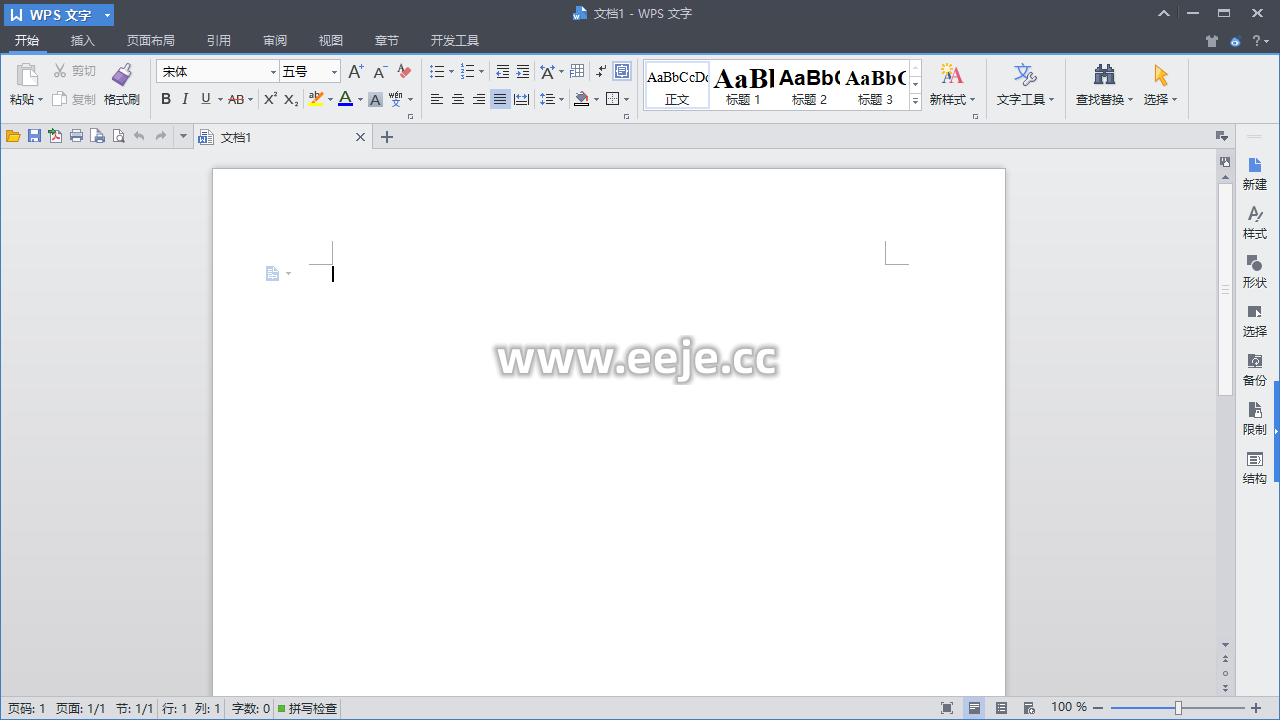Insert a table using the grid icon
This screenshot has height=720, width=1280.
(577, 72)
